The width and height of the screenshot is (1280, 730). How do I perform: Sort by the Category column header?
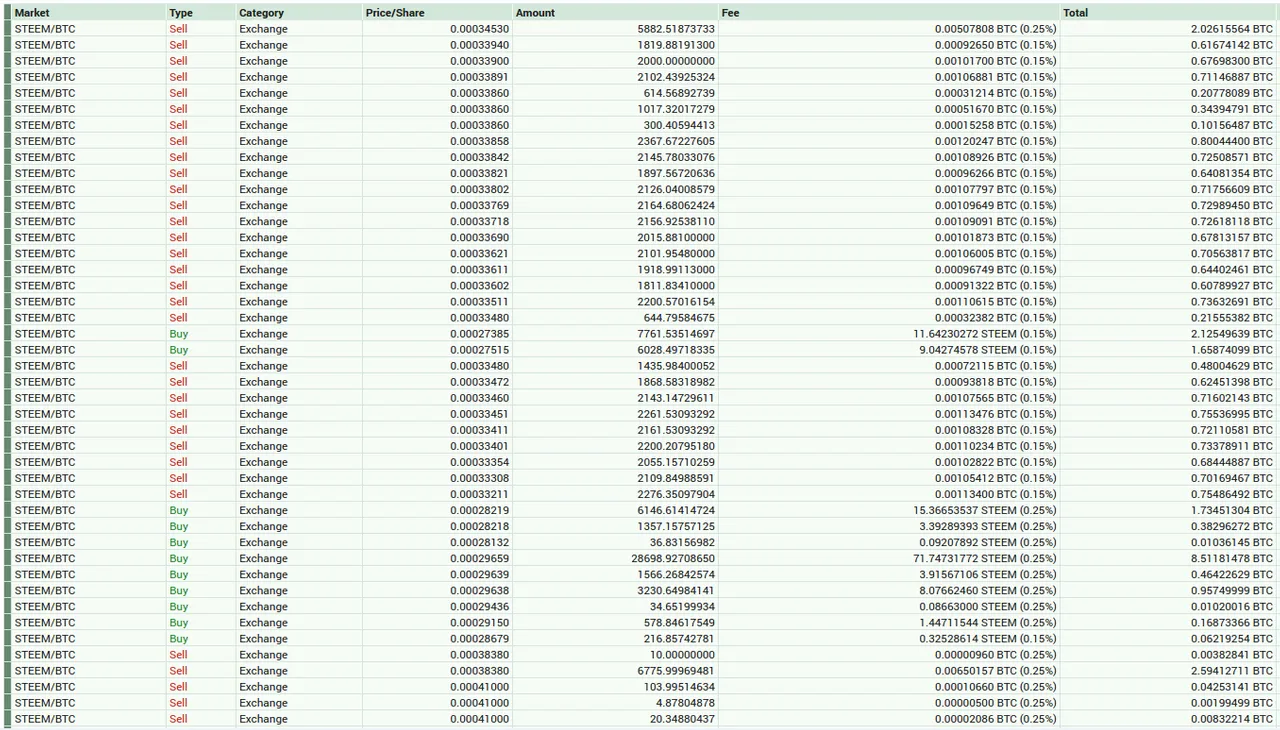tap(299, 13)
